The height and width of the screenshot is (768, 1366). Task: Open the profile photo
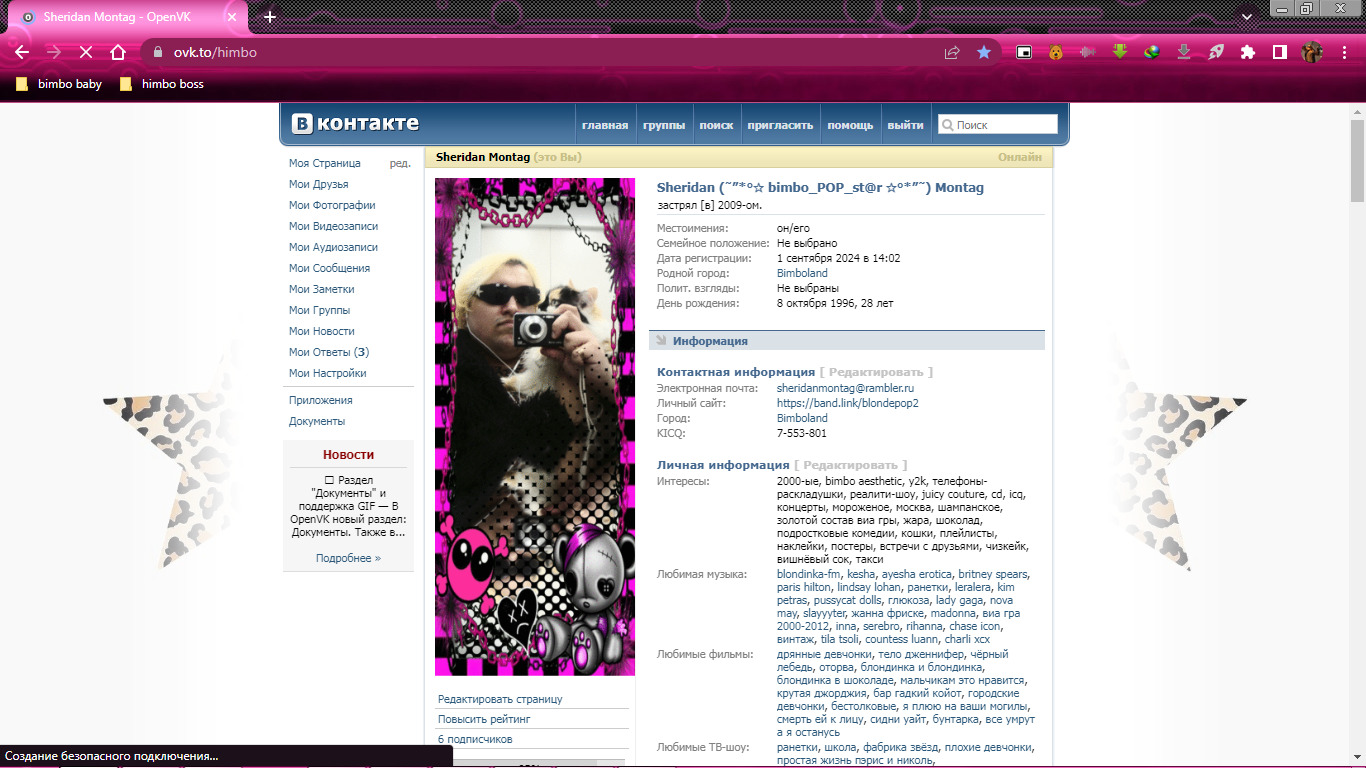[x=535, y=427]
